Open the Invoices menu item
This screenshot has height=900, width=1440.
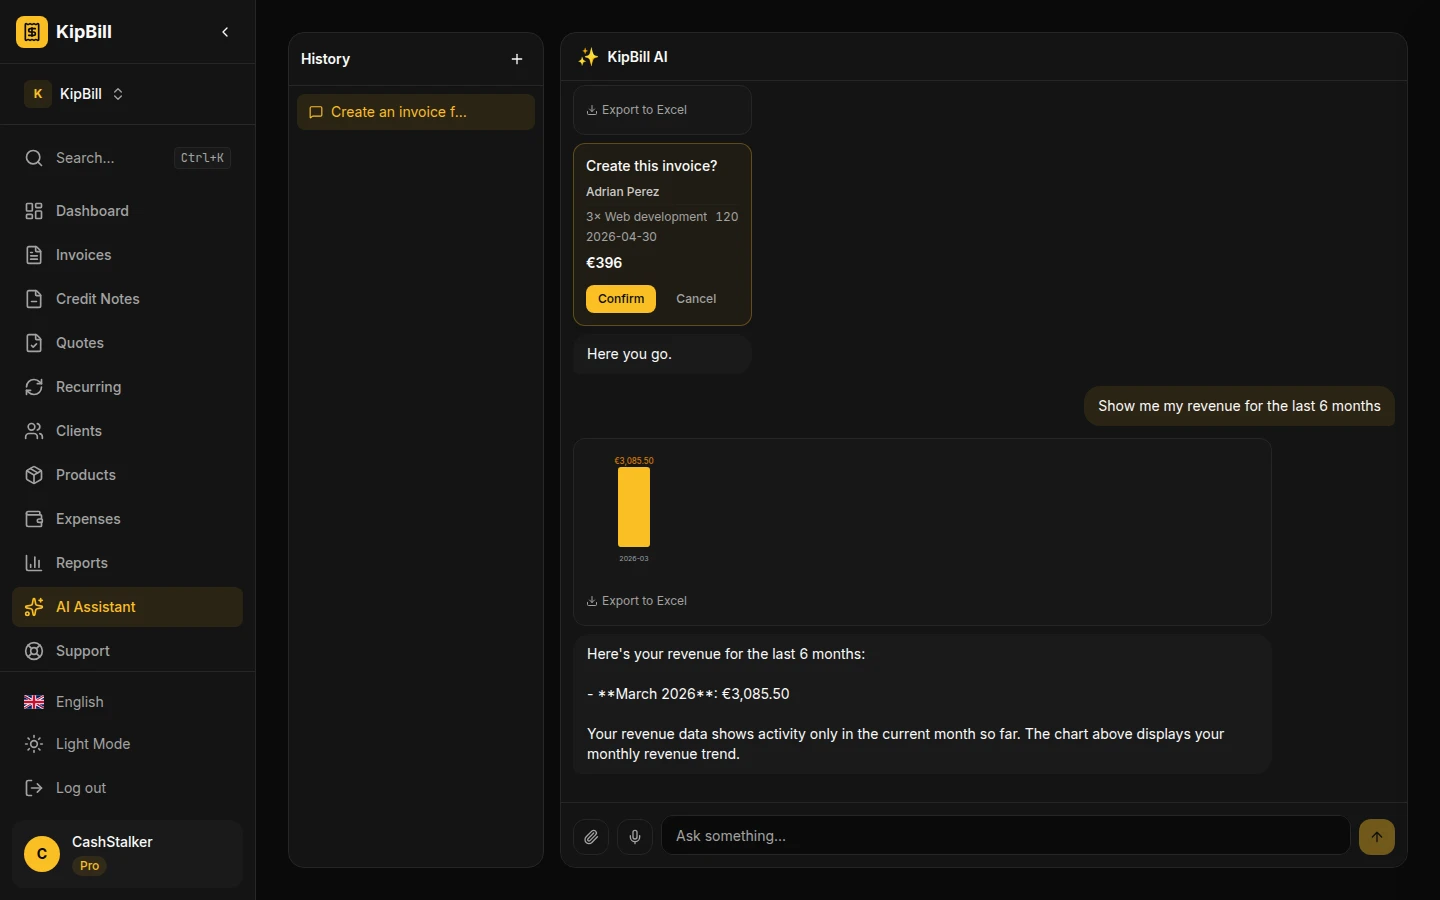point(83,255)
